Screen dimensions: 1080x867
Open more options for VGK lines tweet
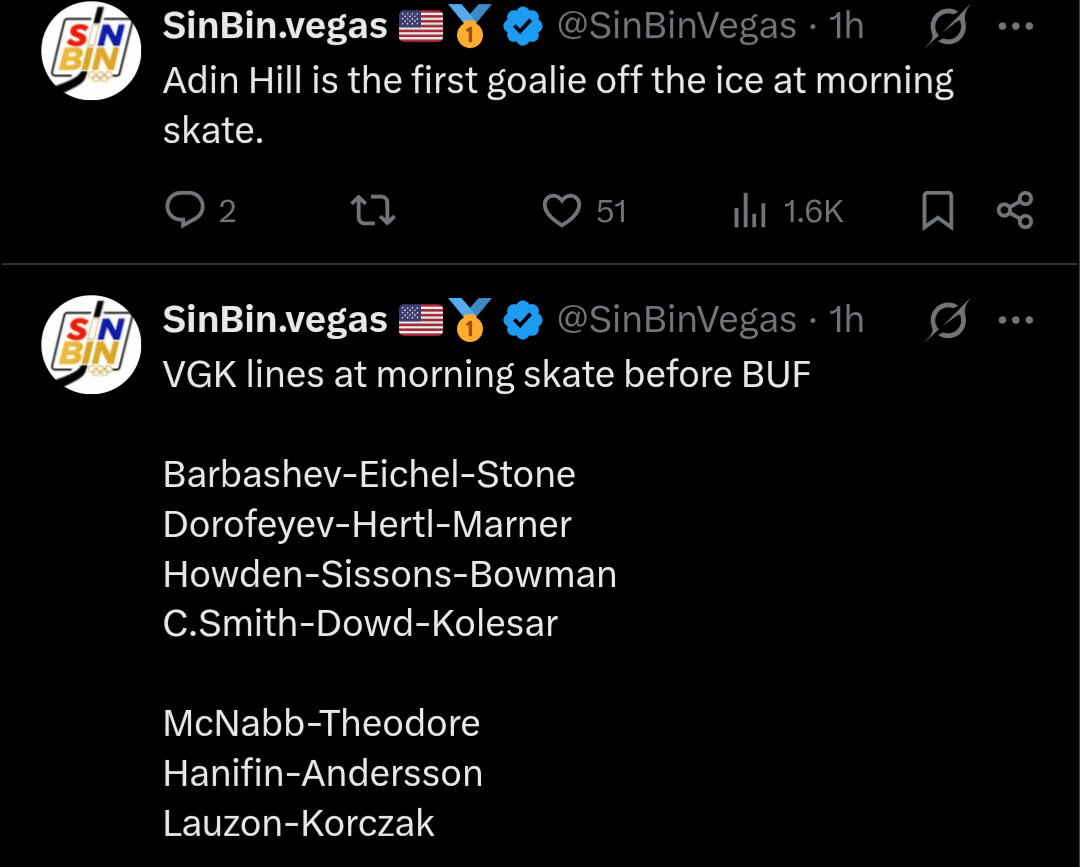click(x=1015, y=320)
